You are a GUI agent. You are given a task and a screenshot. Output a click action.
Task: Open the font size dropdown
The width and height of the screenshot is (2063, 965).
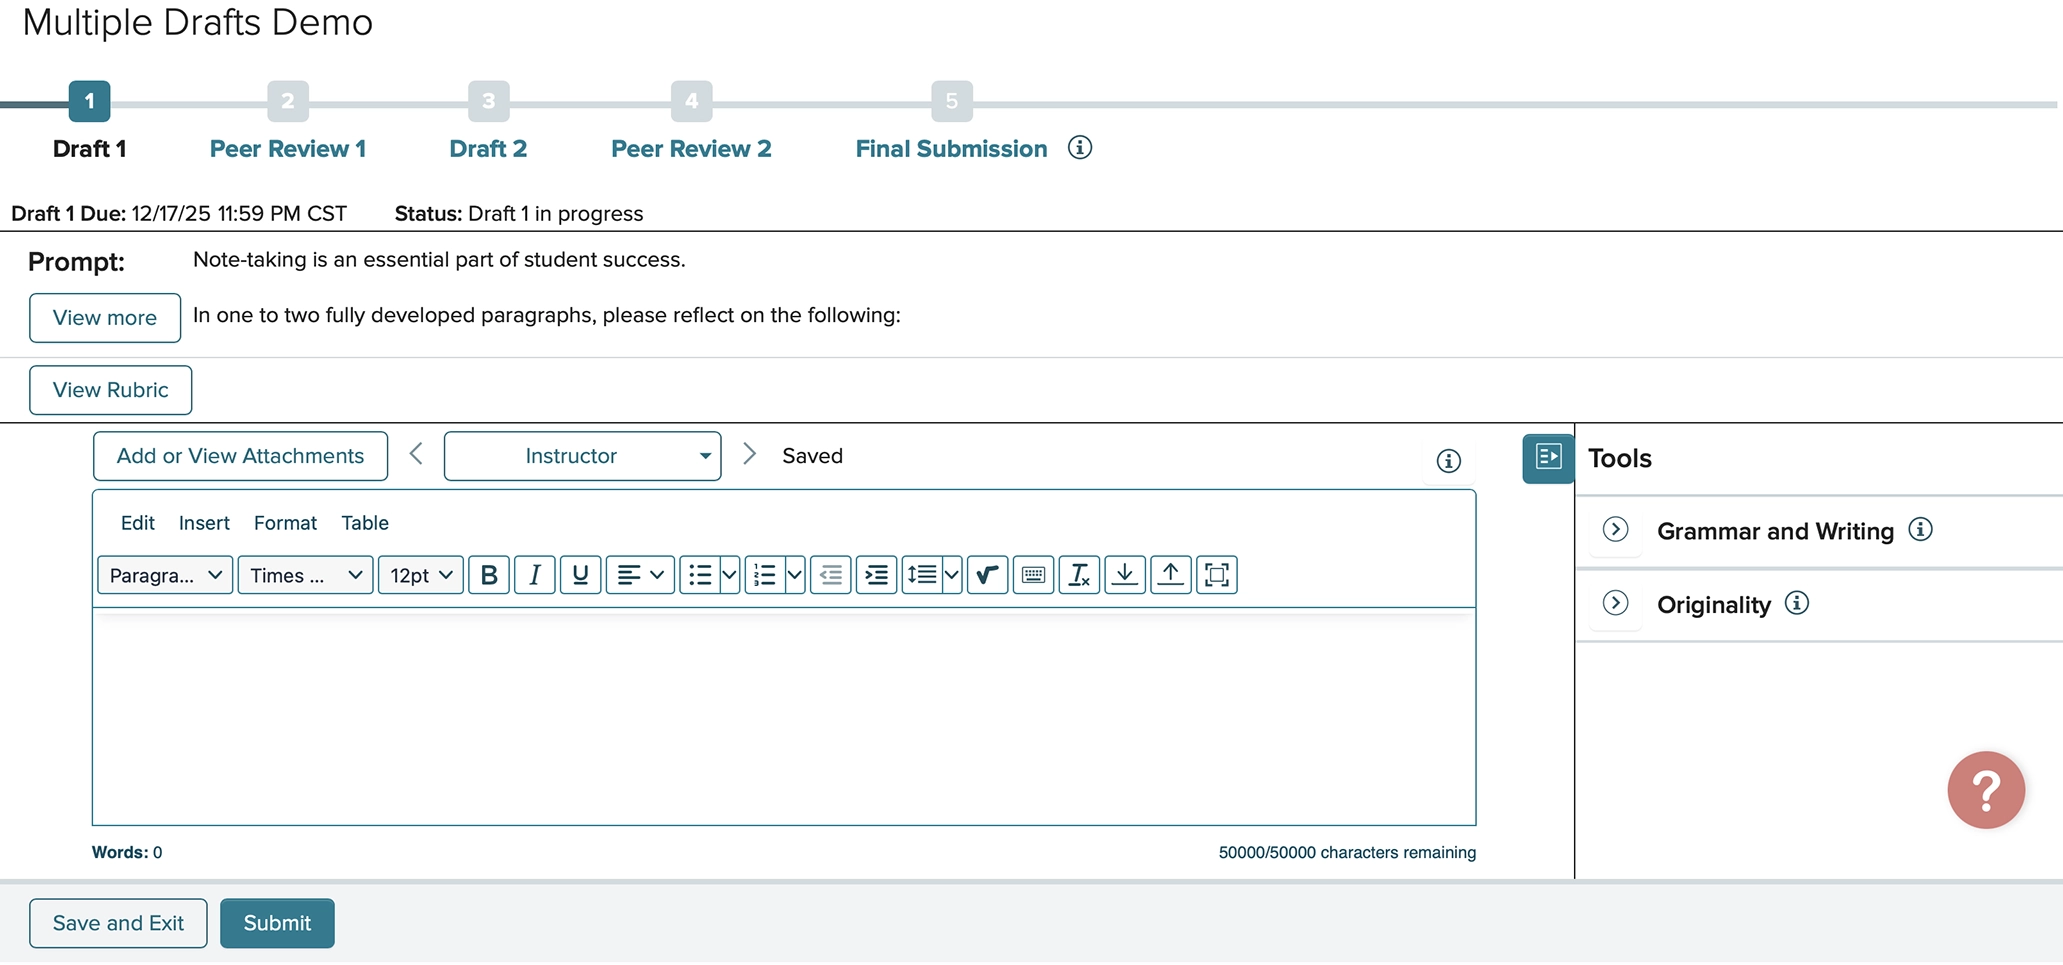[420, 575]
